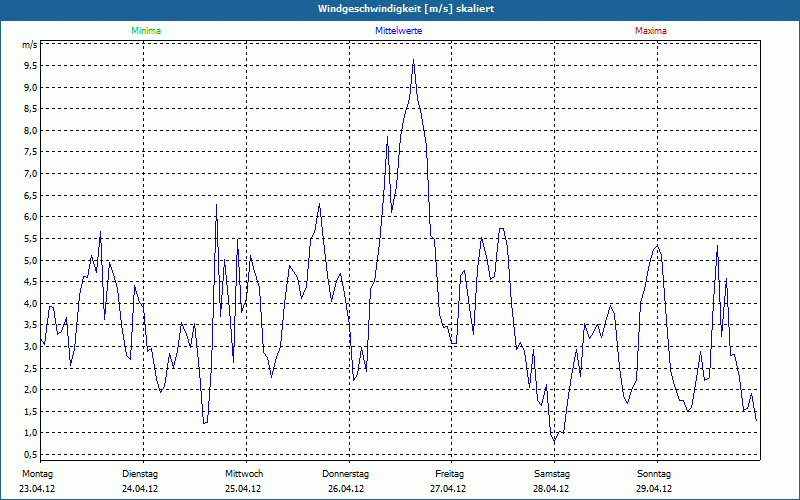Click the date 24.04.12

click(140, 489)
